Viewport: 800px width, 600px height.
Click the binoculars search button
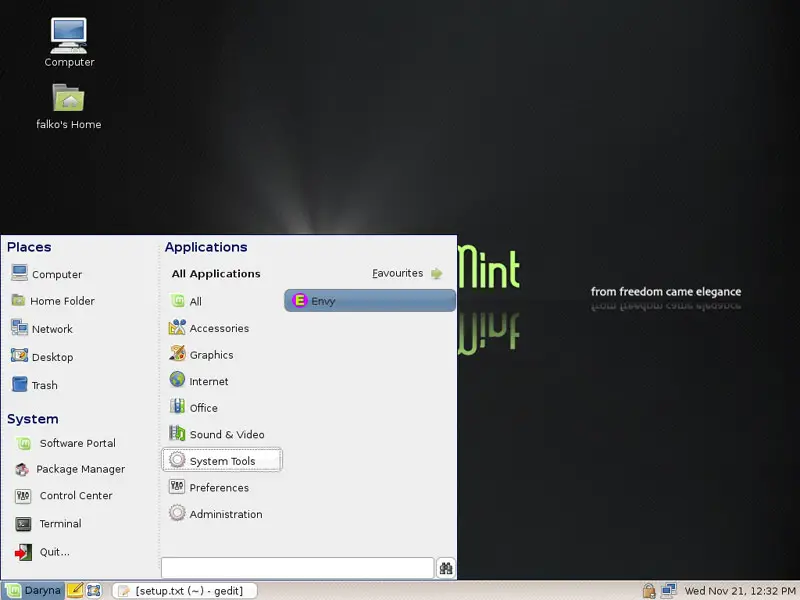pos(446,568)
